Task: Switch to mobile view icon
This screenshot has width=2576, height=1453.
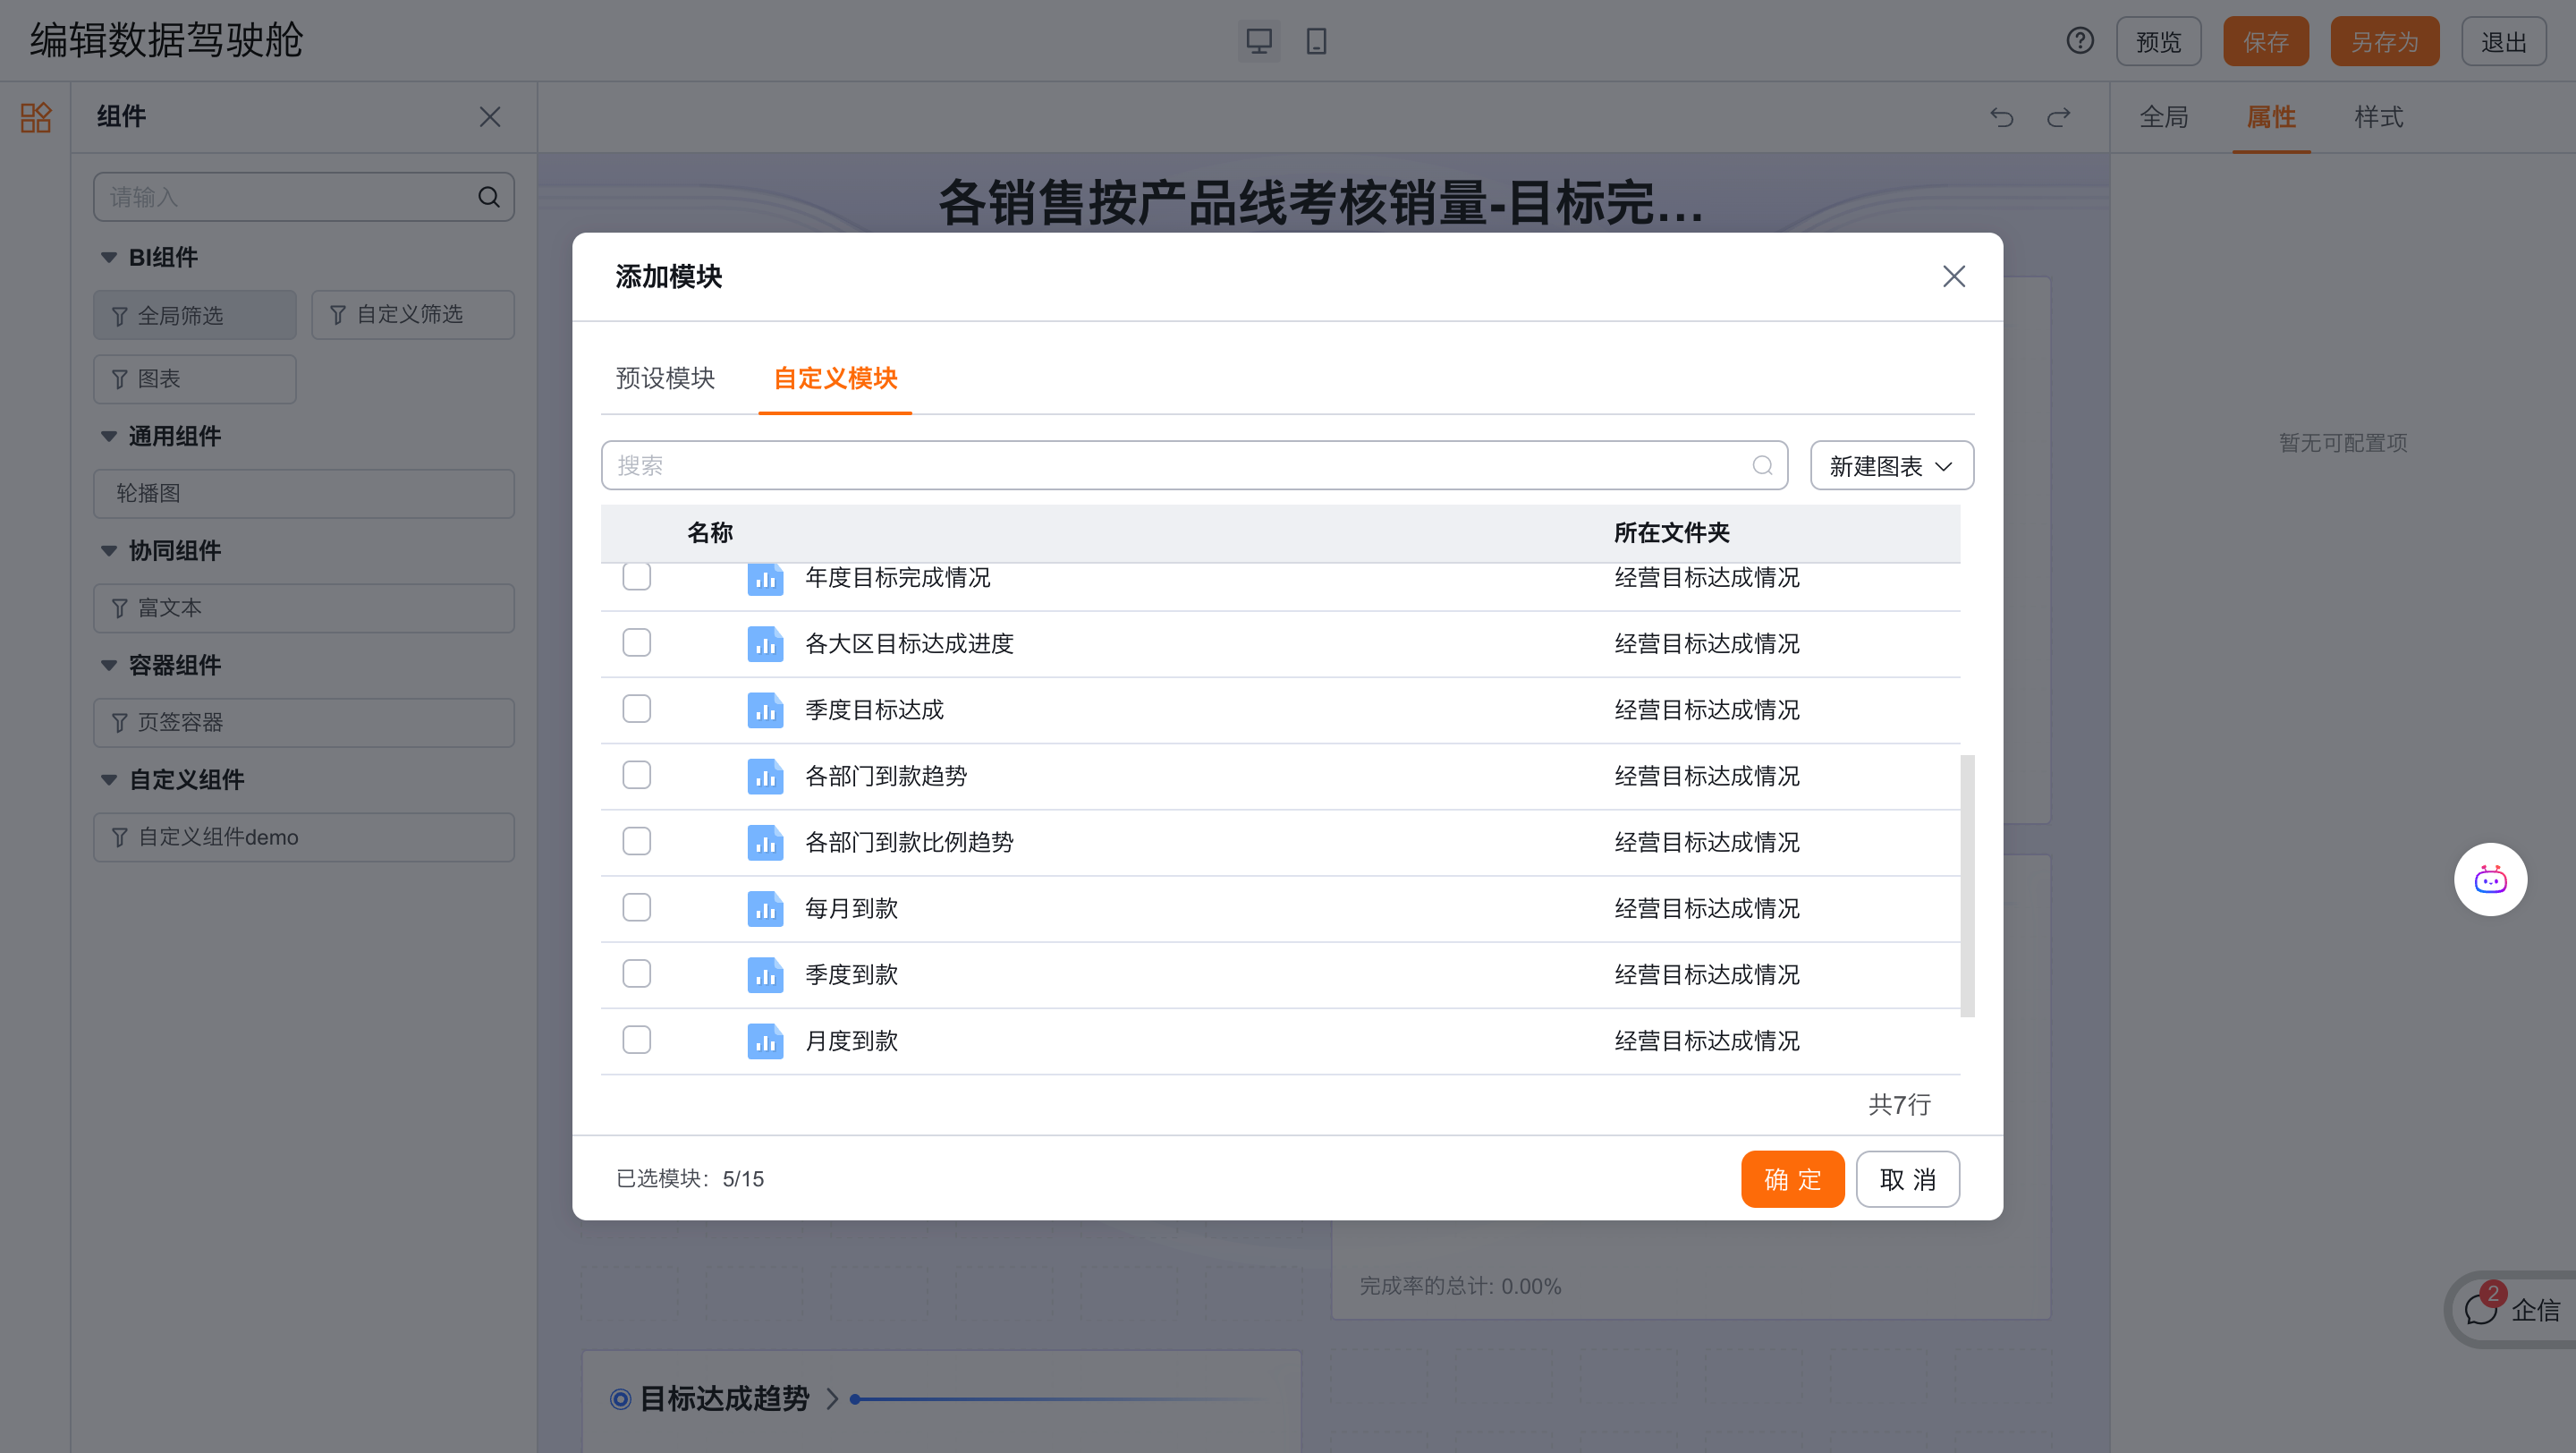Action: tap(1316, 41)
